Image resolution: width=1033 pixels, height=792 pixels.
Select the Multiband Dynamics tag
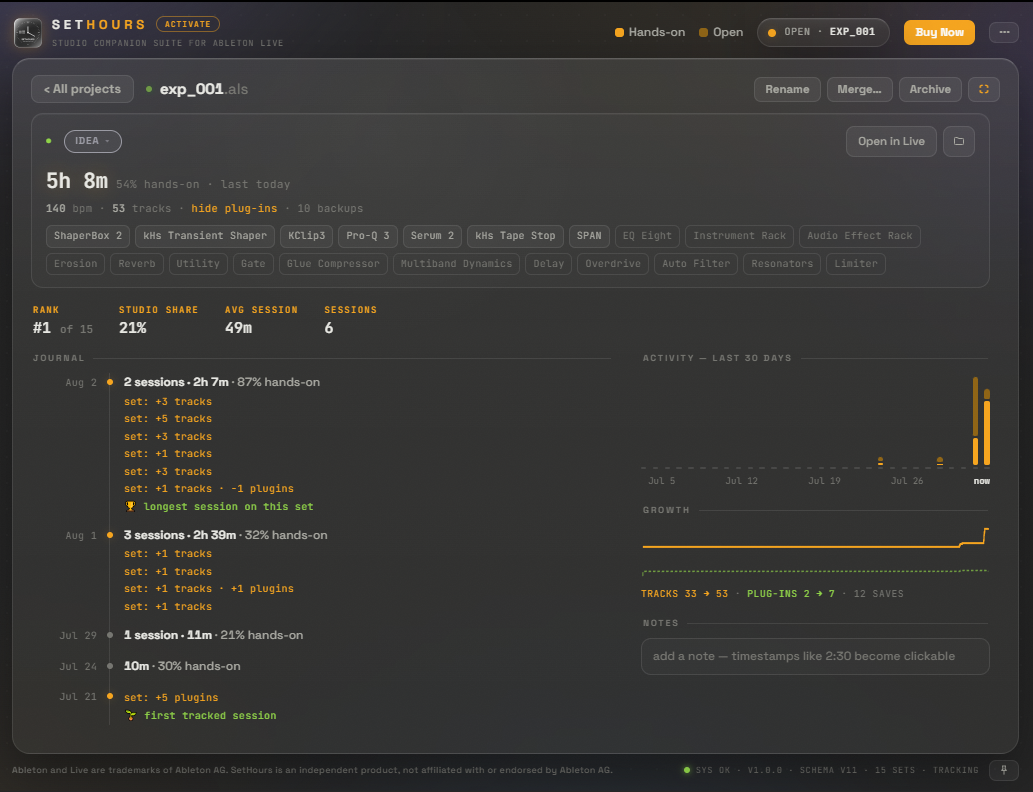(456, 264)
